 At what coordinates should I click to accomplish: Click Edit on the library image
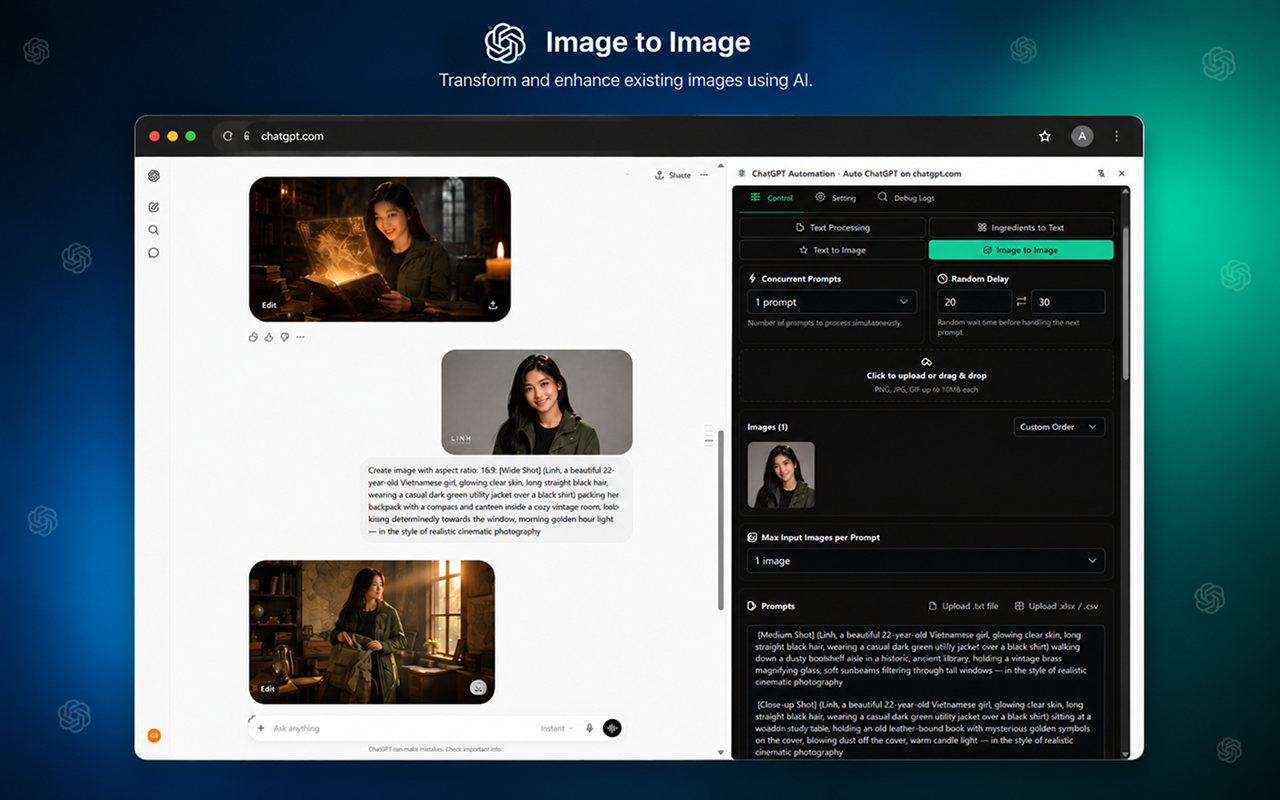[x=269, y=305]
